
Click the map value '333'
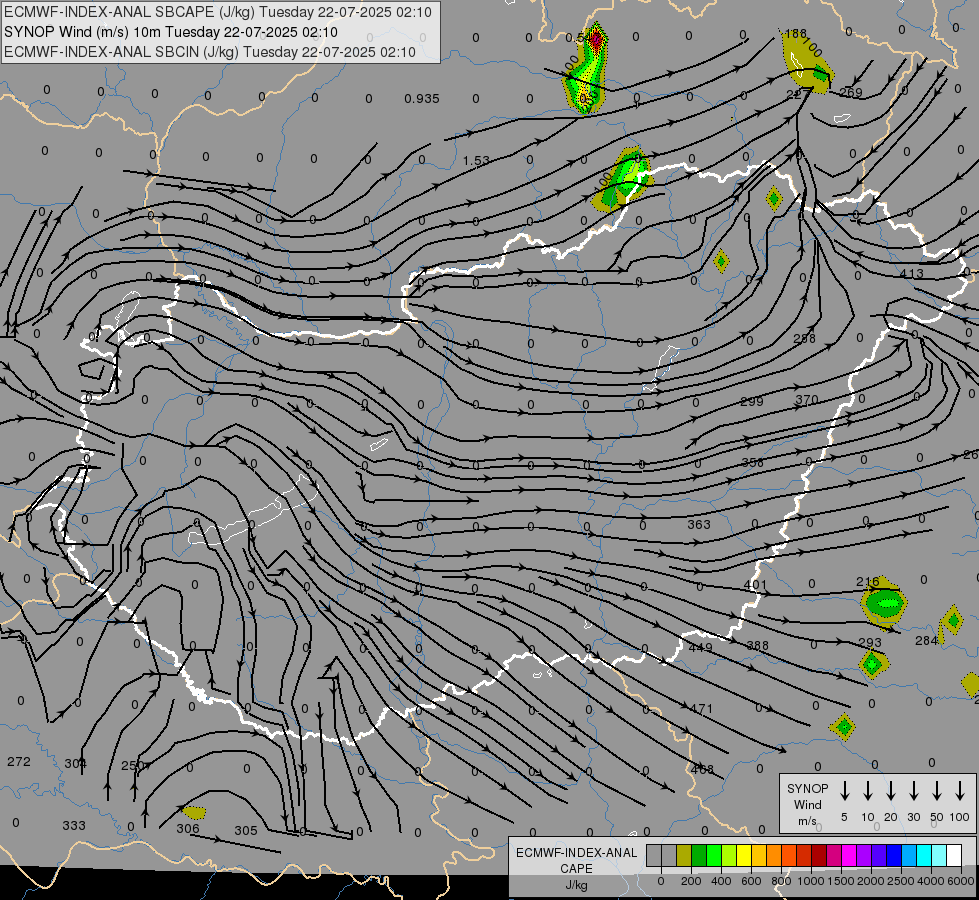click(x=74, y=825)
